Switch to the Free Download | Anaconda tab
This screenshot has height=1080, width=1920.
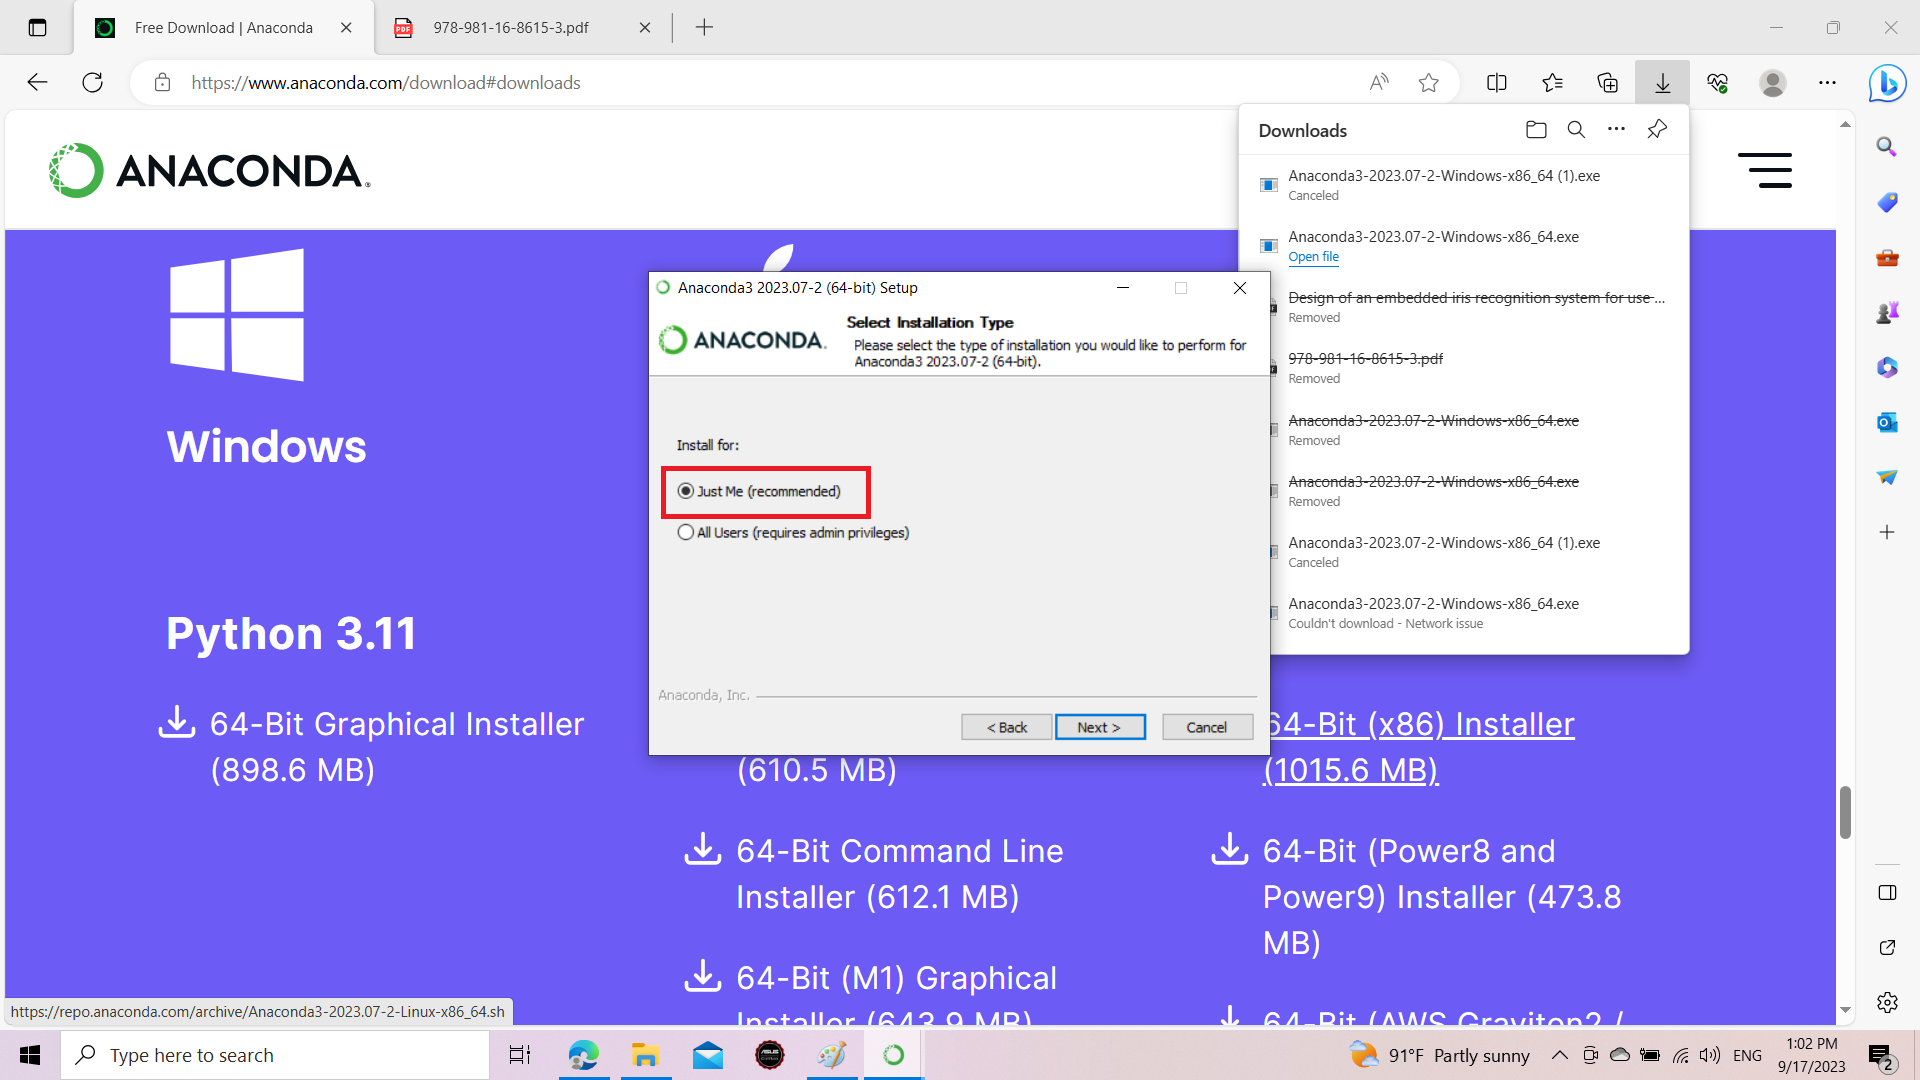click(x=223, y=28)
